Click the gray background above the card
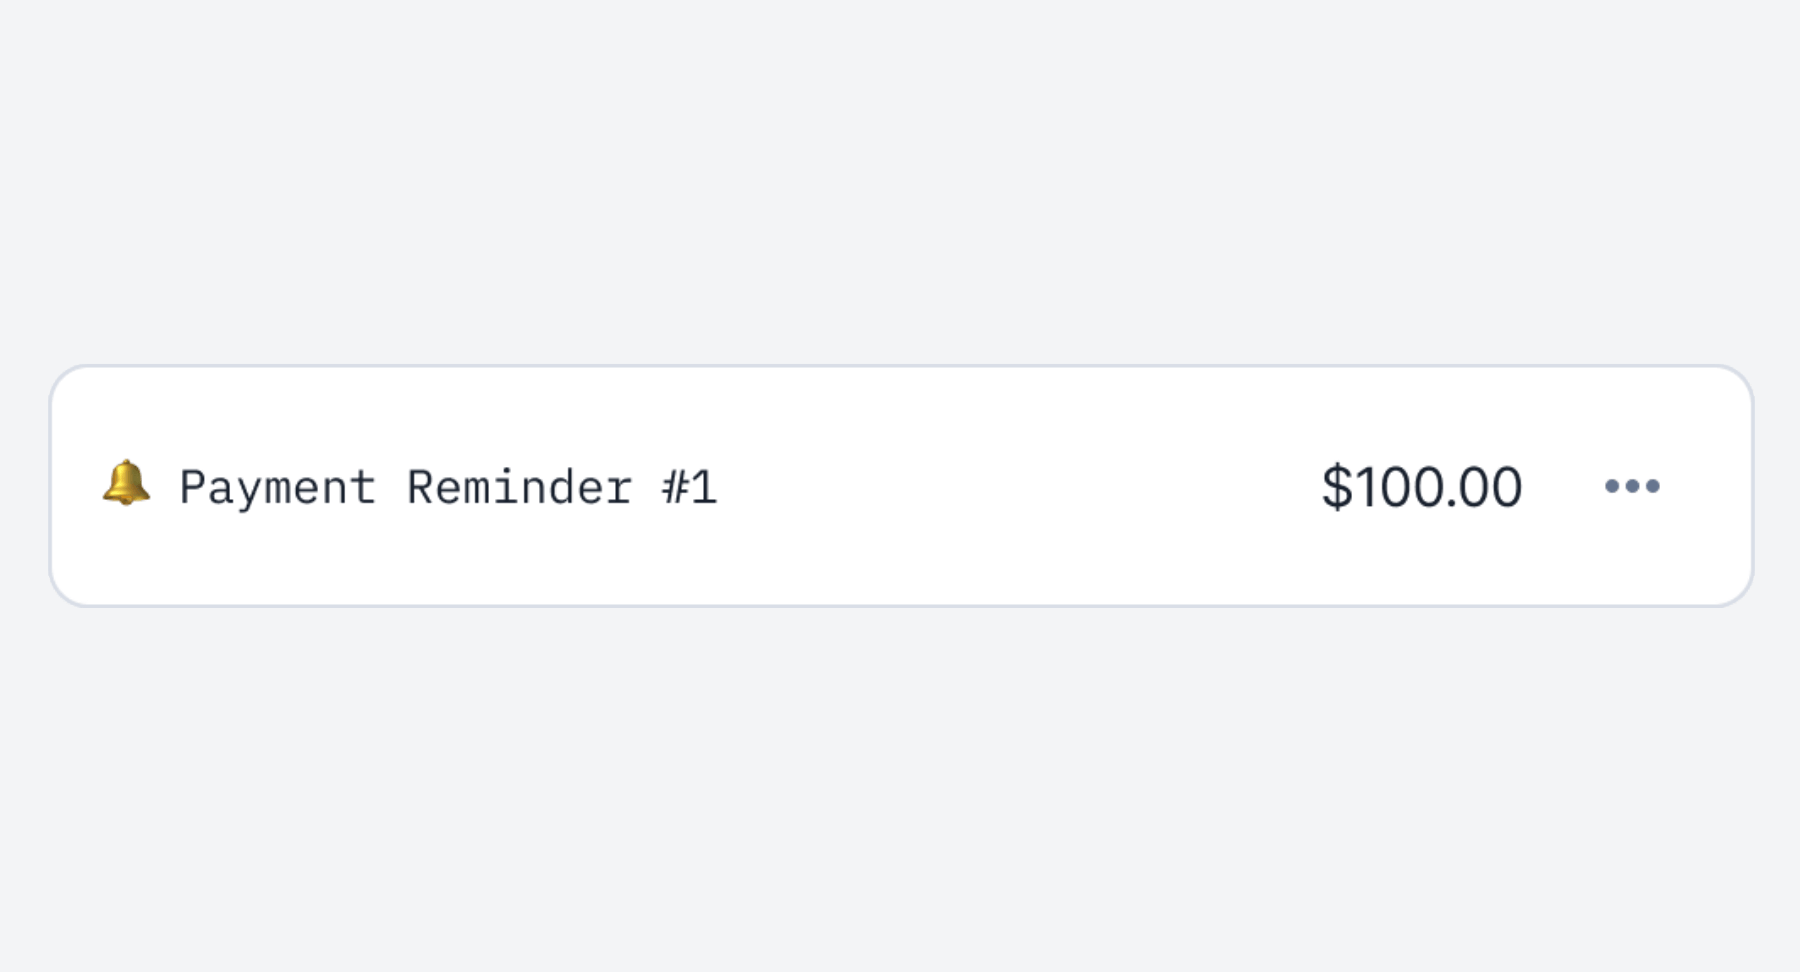This screenshot has height=972, width=1800. tap(900, 180)
